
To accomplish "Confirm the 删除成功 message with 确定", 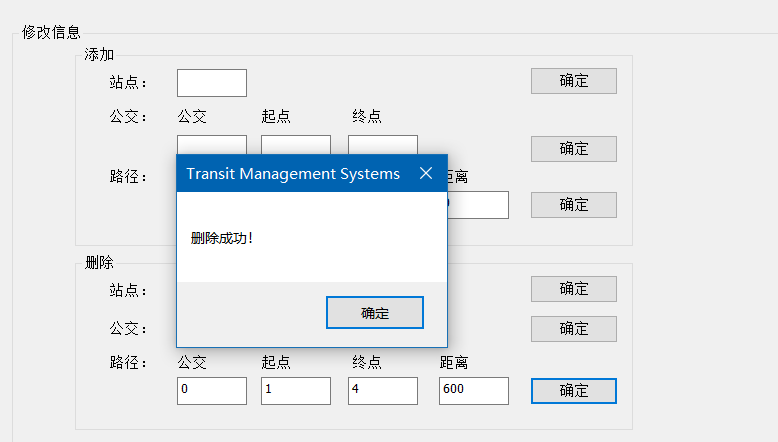I will 375,313.
